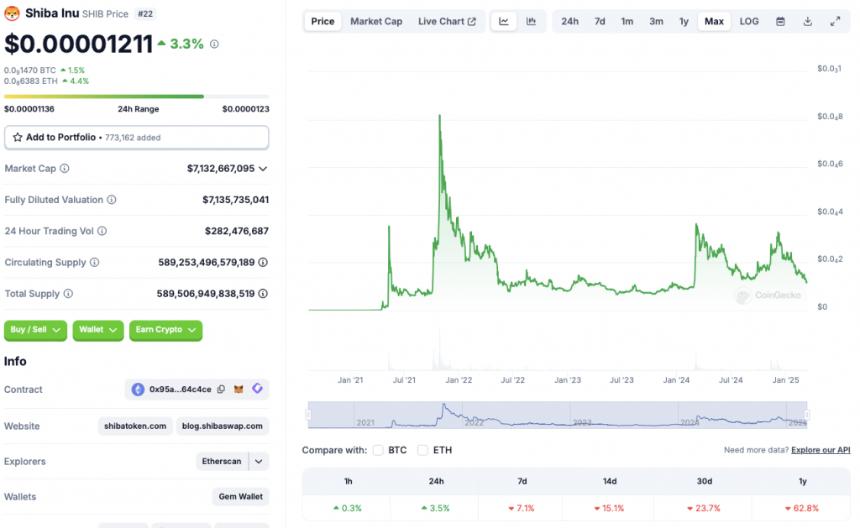
Task: Open Buy / Sell dropdown
Action: point(36,330)
